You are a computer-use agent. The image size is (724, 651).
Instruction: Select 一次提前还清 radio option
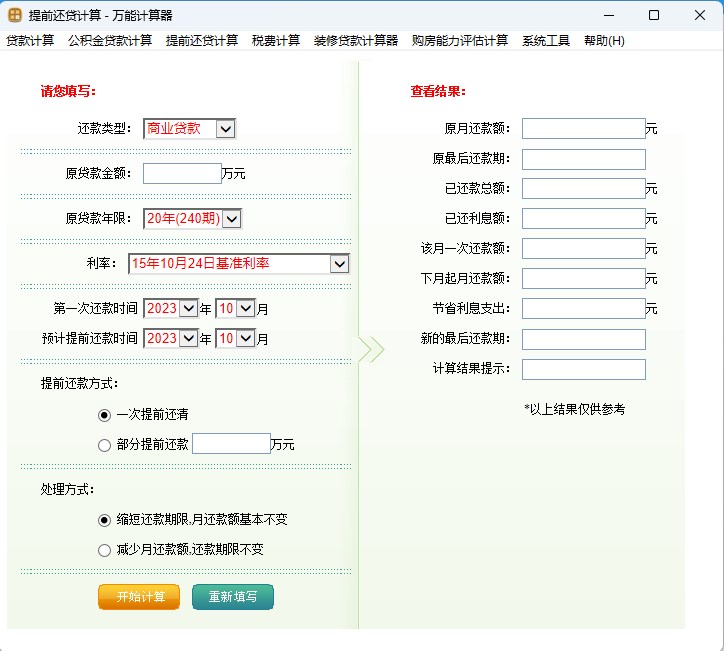(104, 414)
